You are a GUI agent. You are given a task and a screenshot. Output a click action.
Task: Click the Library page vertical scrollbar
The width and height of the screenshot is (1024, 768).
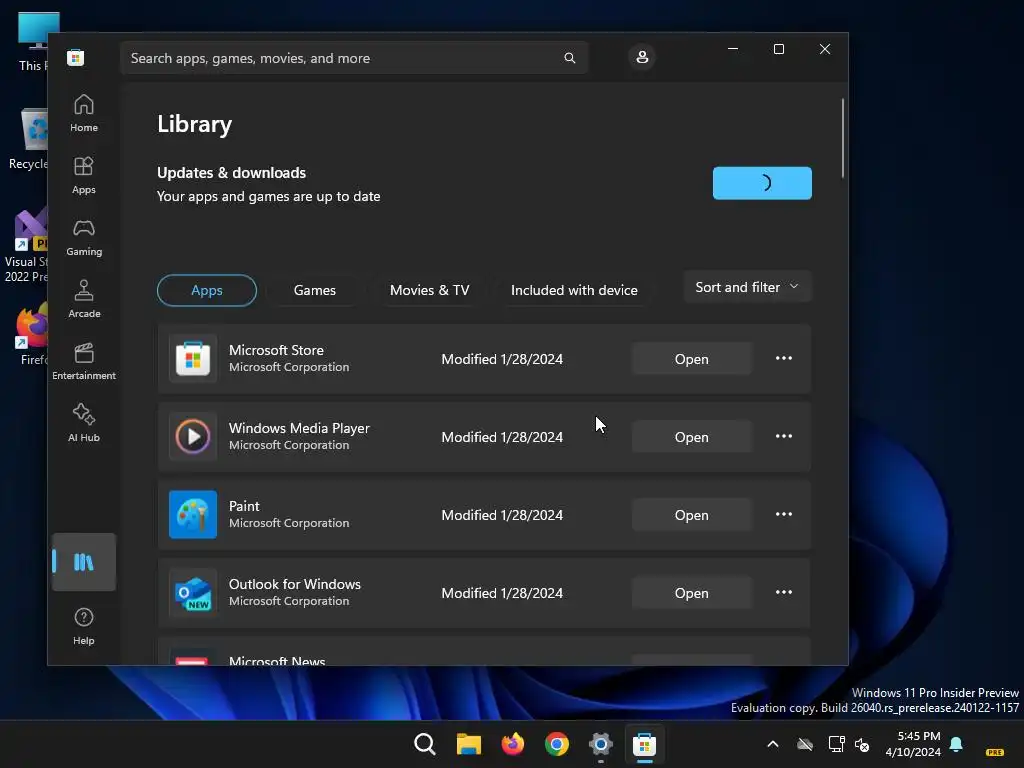[x=842, y=138]
